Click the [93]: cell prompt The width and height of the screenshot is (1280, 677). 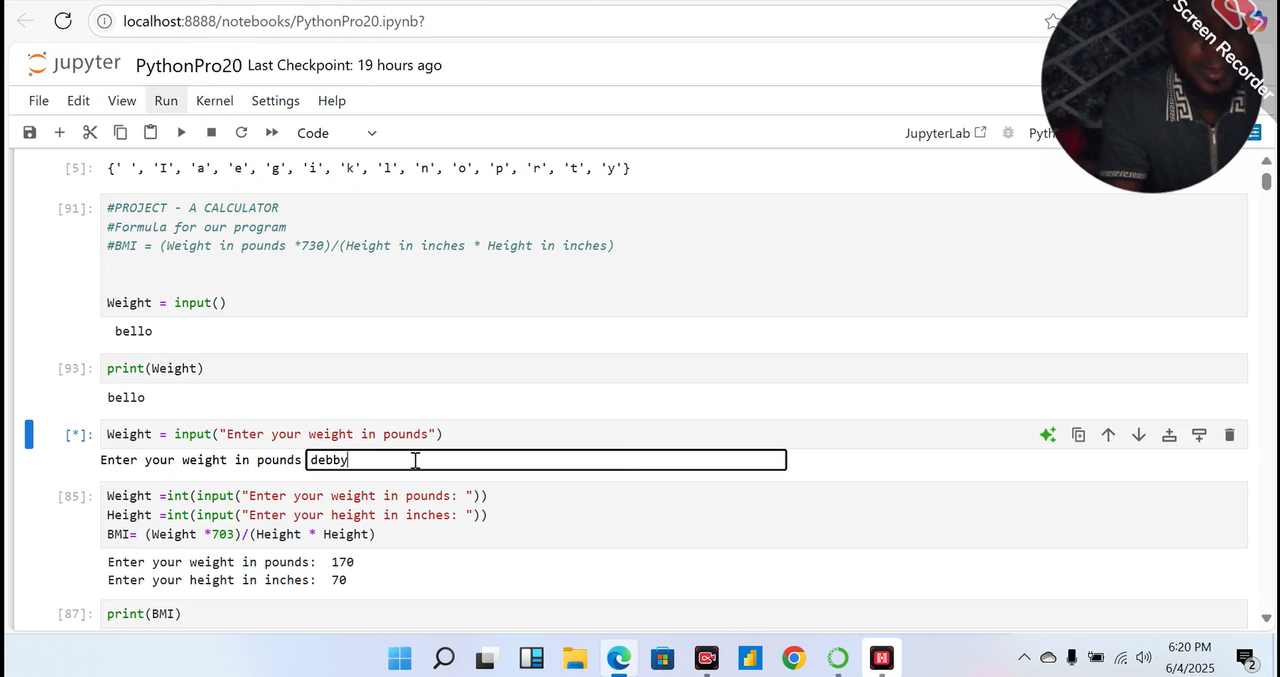click(77, 369)
